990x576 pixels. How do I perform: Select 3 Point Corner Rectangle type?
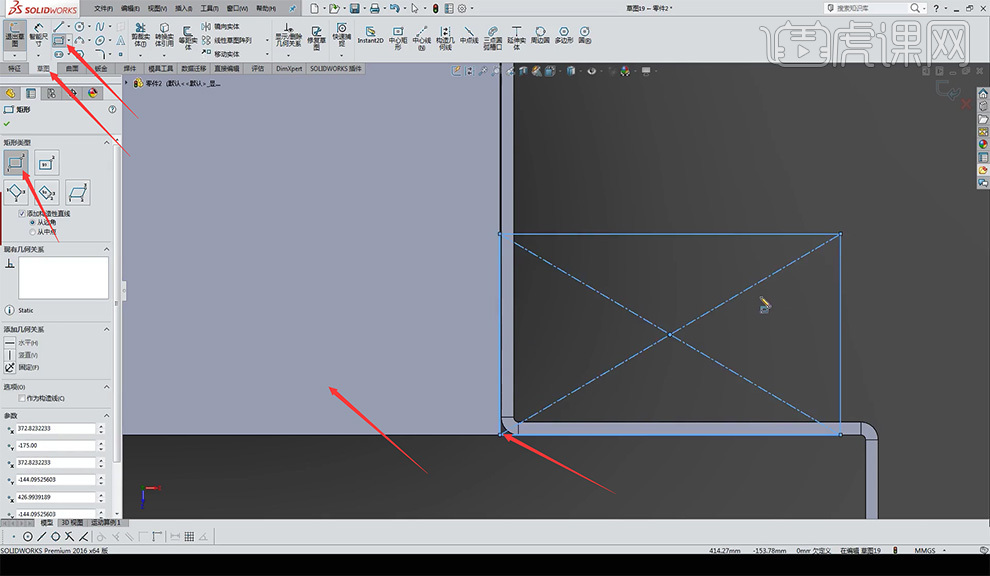pos(15,192)
